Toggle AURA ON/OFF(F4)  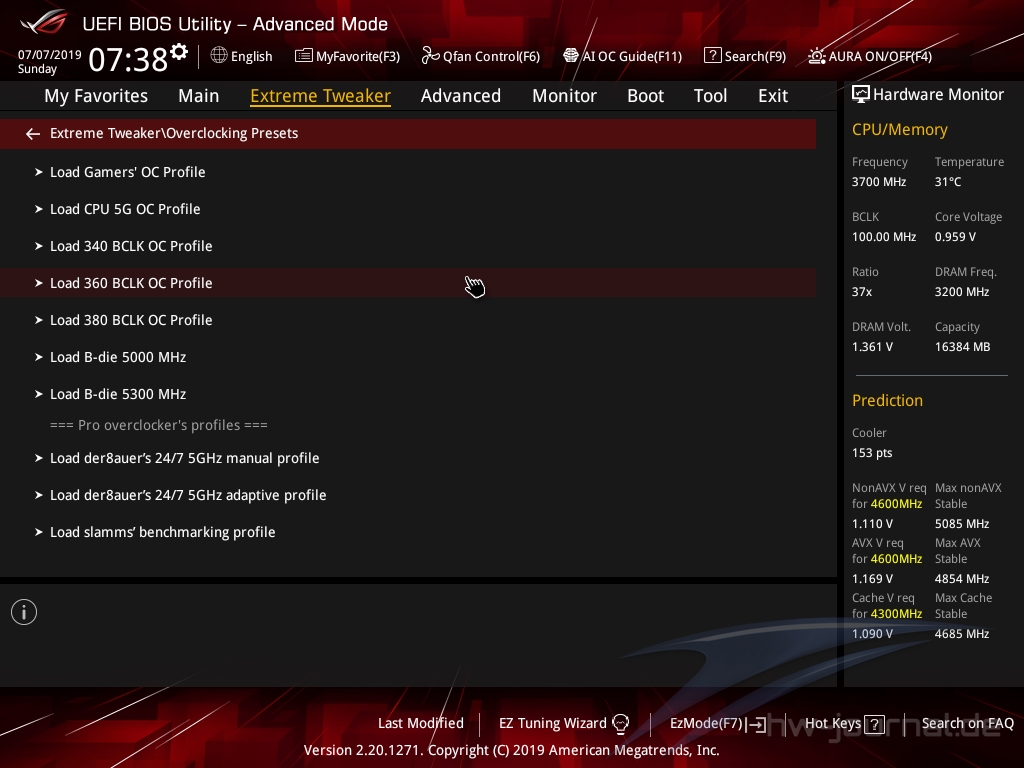tap(880, 57)
